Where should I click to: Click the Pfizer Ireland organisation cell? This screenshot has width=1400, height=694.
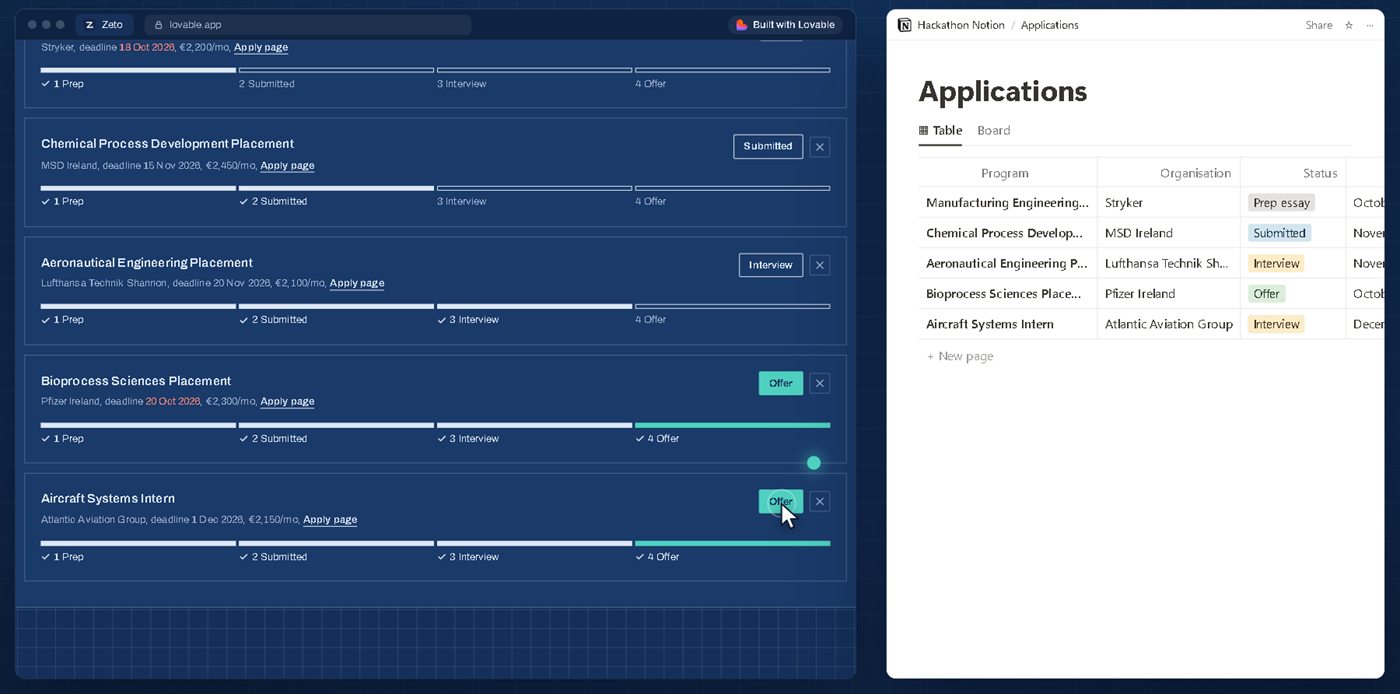(1169, 294)
